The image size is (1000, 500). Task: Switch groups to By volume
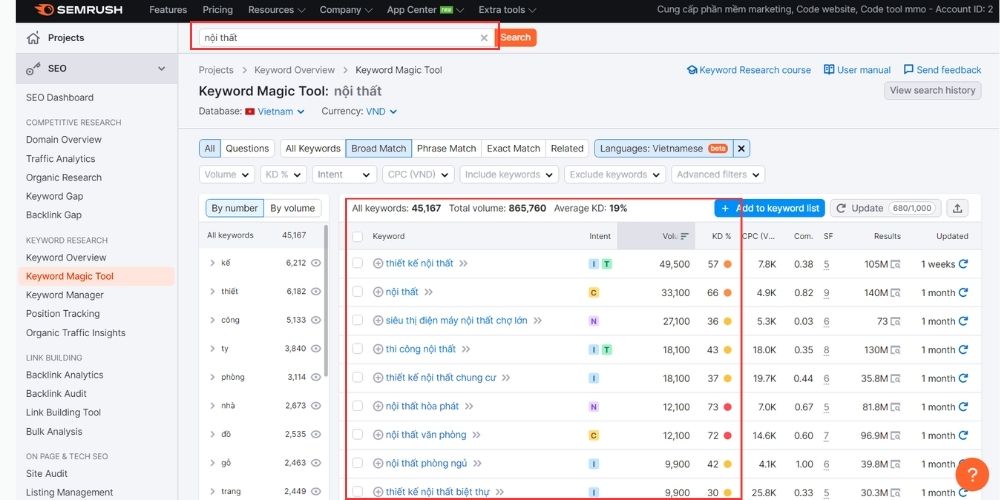(293, 209)
